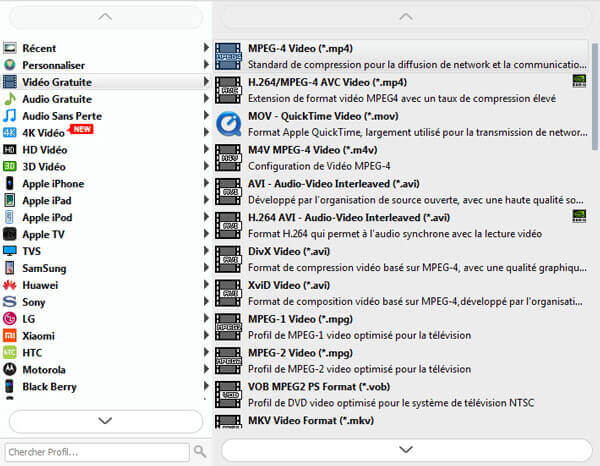Choose H.264 AVI - Audio-Video Interleaved
Image resolution: width=600 pixels, height=466 pixels.
tap(400, 225)
